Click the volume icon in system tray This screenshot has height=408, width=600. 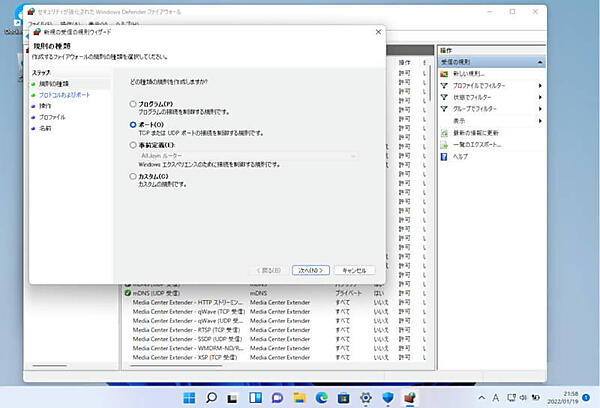click(x=523, y=398)
